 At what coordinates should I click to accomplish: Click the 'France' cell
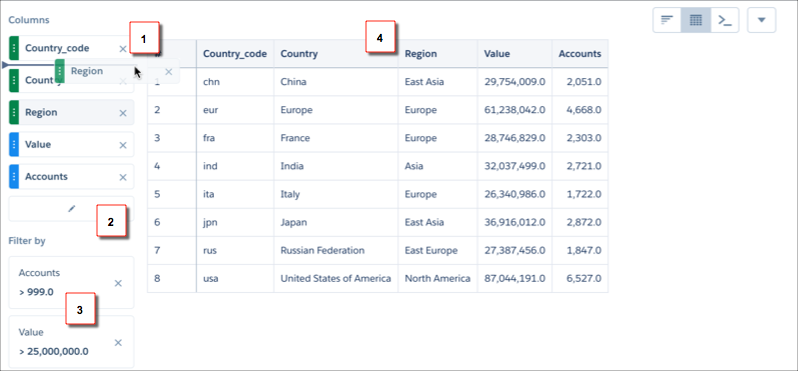coord(336,138)
